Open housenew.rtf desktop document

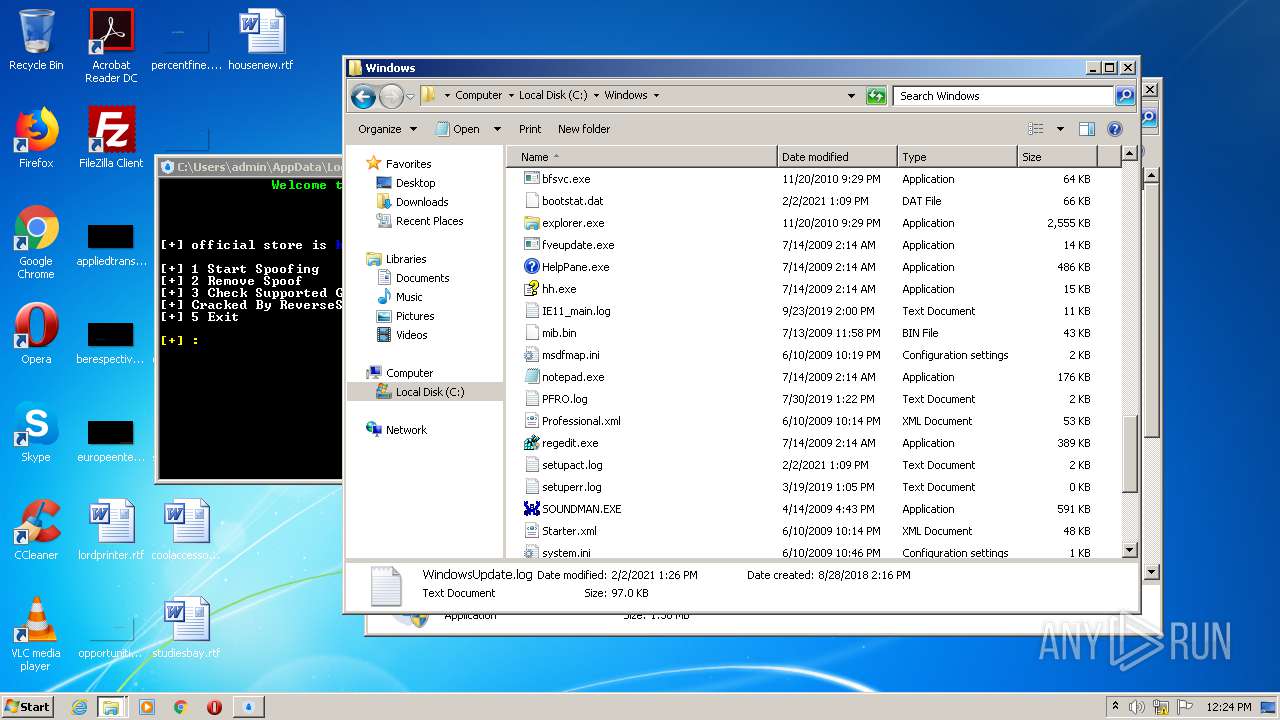(261, 41)
